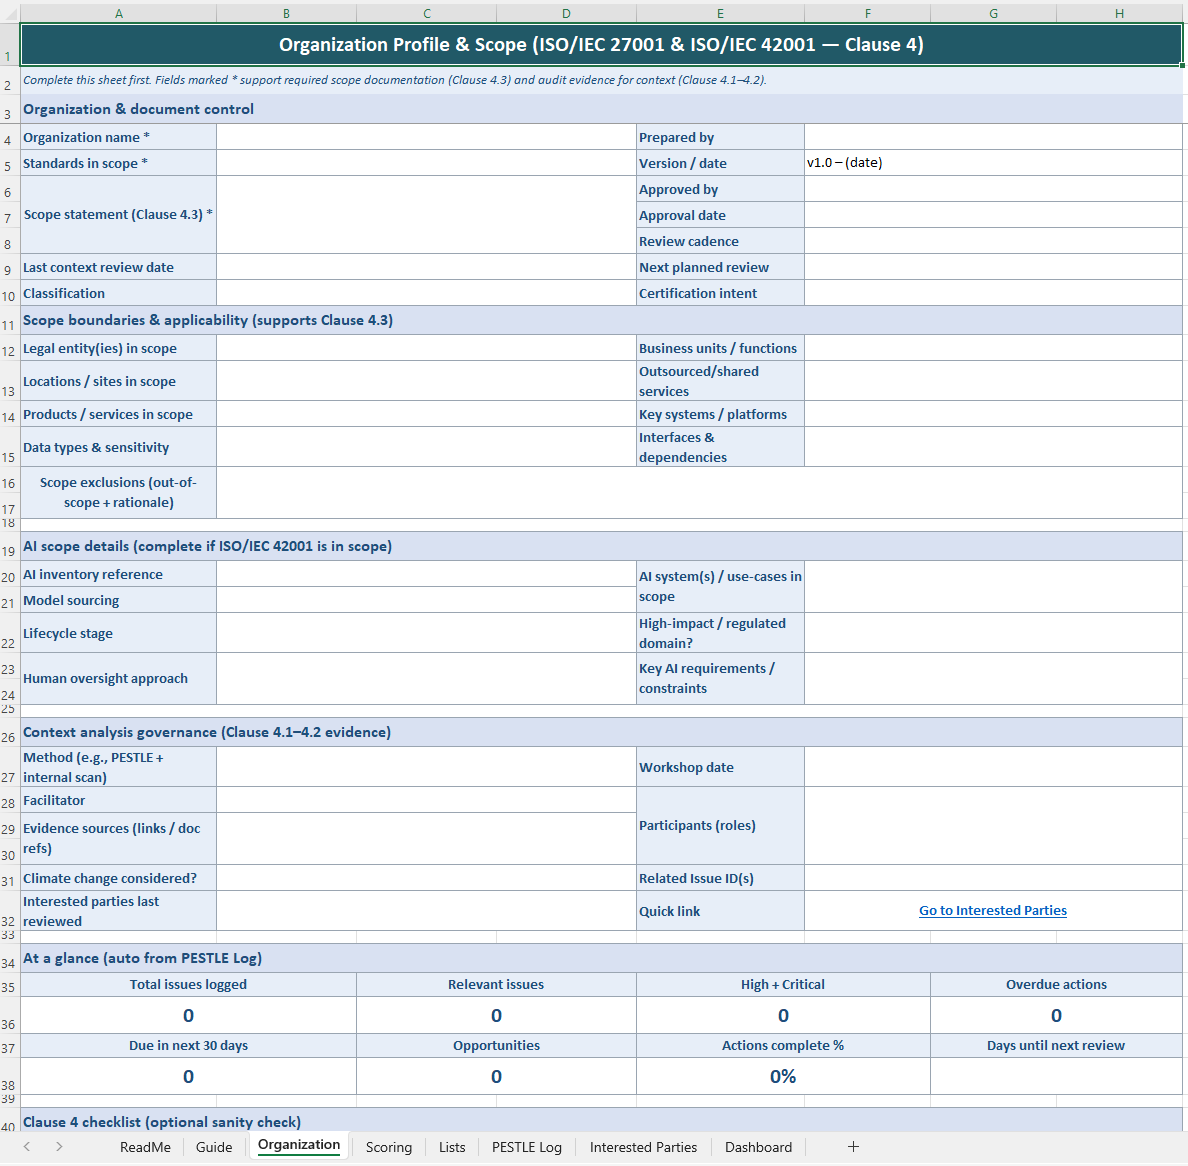This screenshot has width=1188, height=1166.
Task: Click the Version / date cell showing v1.0
Action: pyautogui.click(x=992, y=163)
